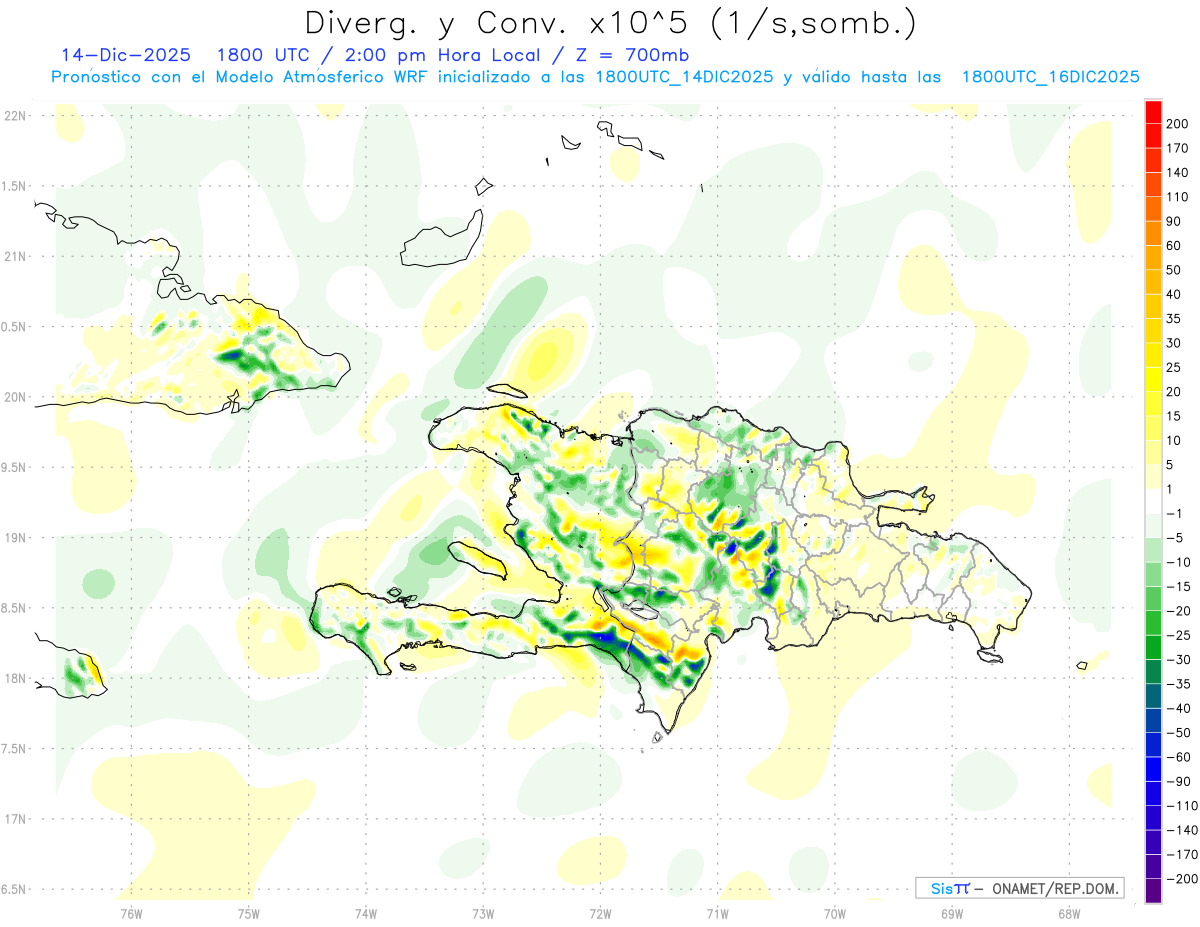The width and height of the screenshot is (1200, 927).
Task: Click the '-90' color scale value
Action: point(1178,781)
